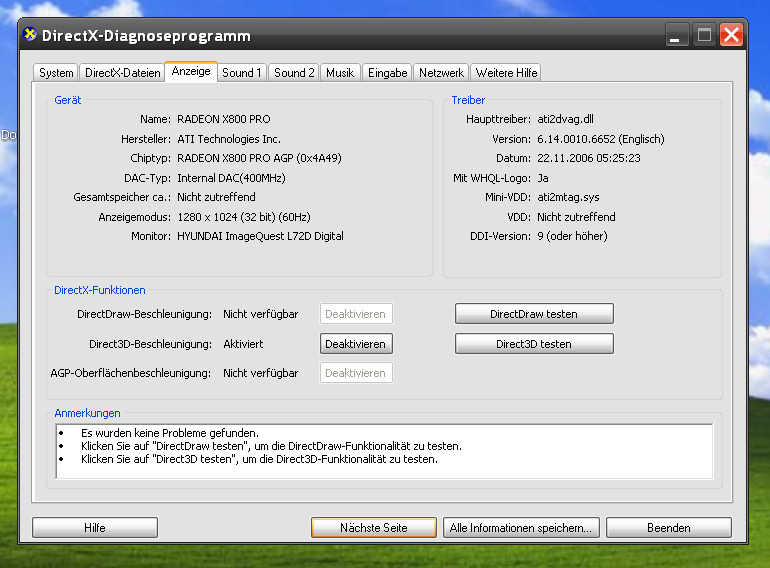Switch to the Netzwerk tab
Screen dimensions: 770x568
pos(441,73)
